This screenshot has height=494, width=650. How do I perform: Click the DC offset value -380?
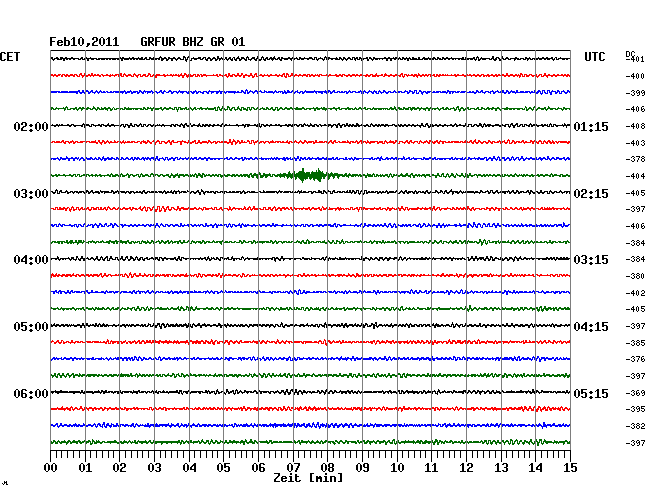pyautogui.click(x=635, y=276)
